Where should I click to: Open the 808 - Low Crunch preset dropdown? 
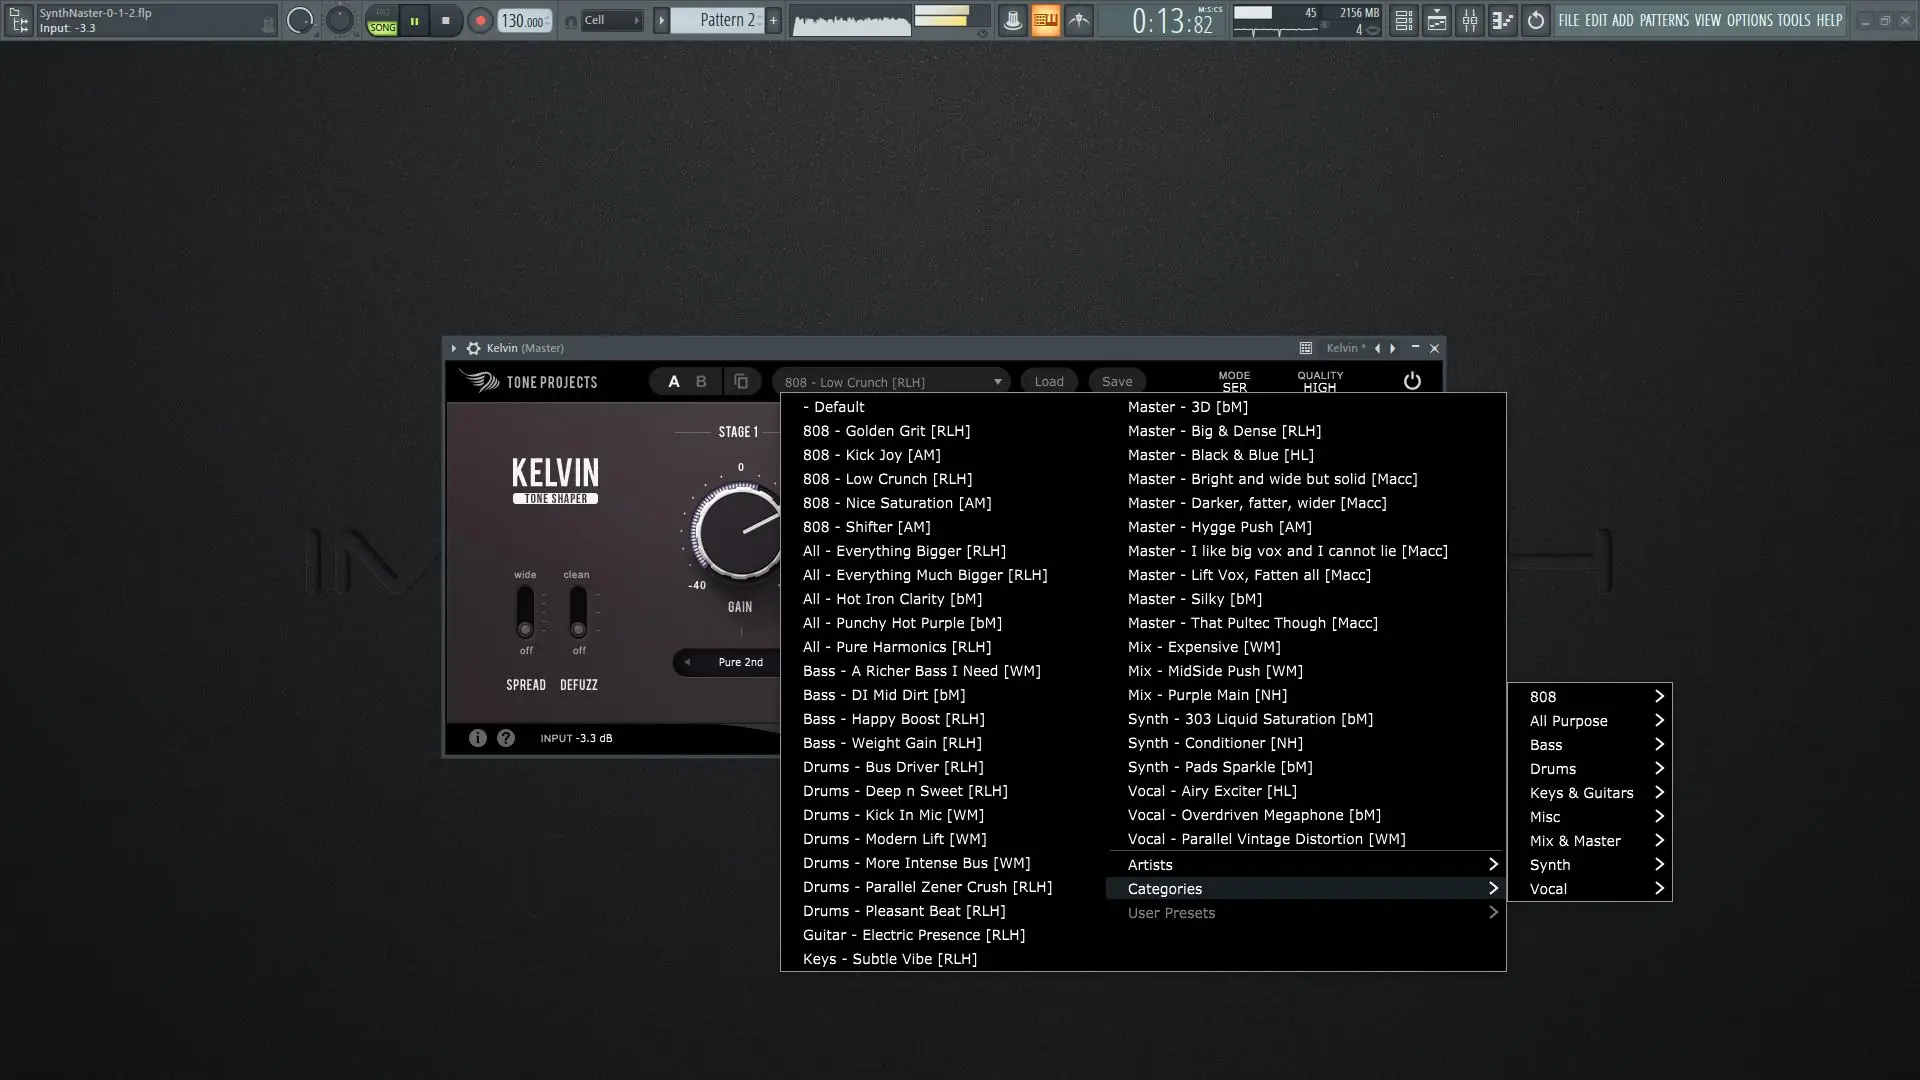[891, 382]
